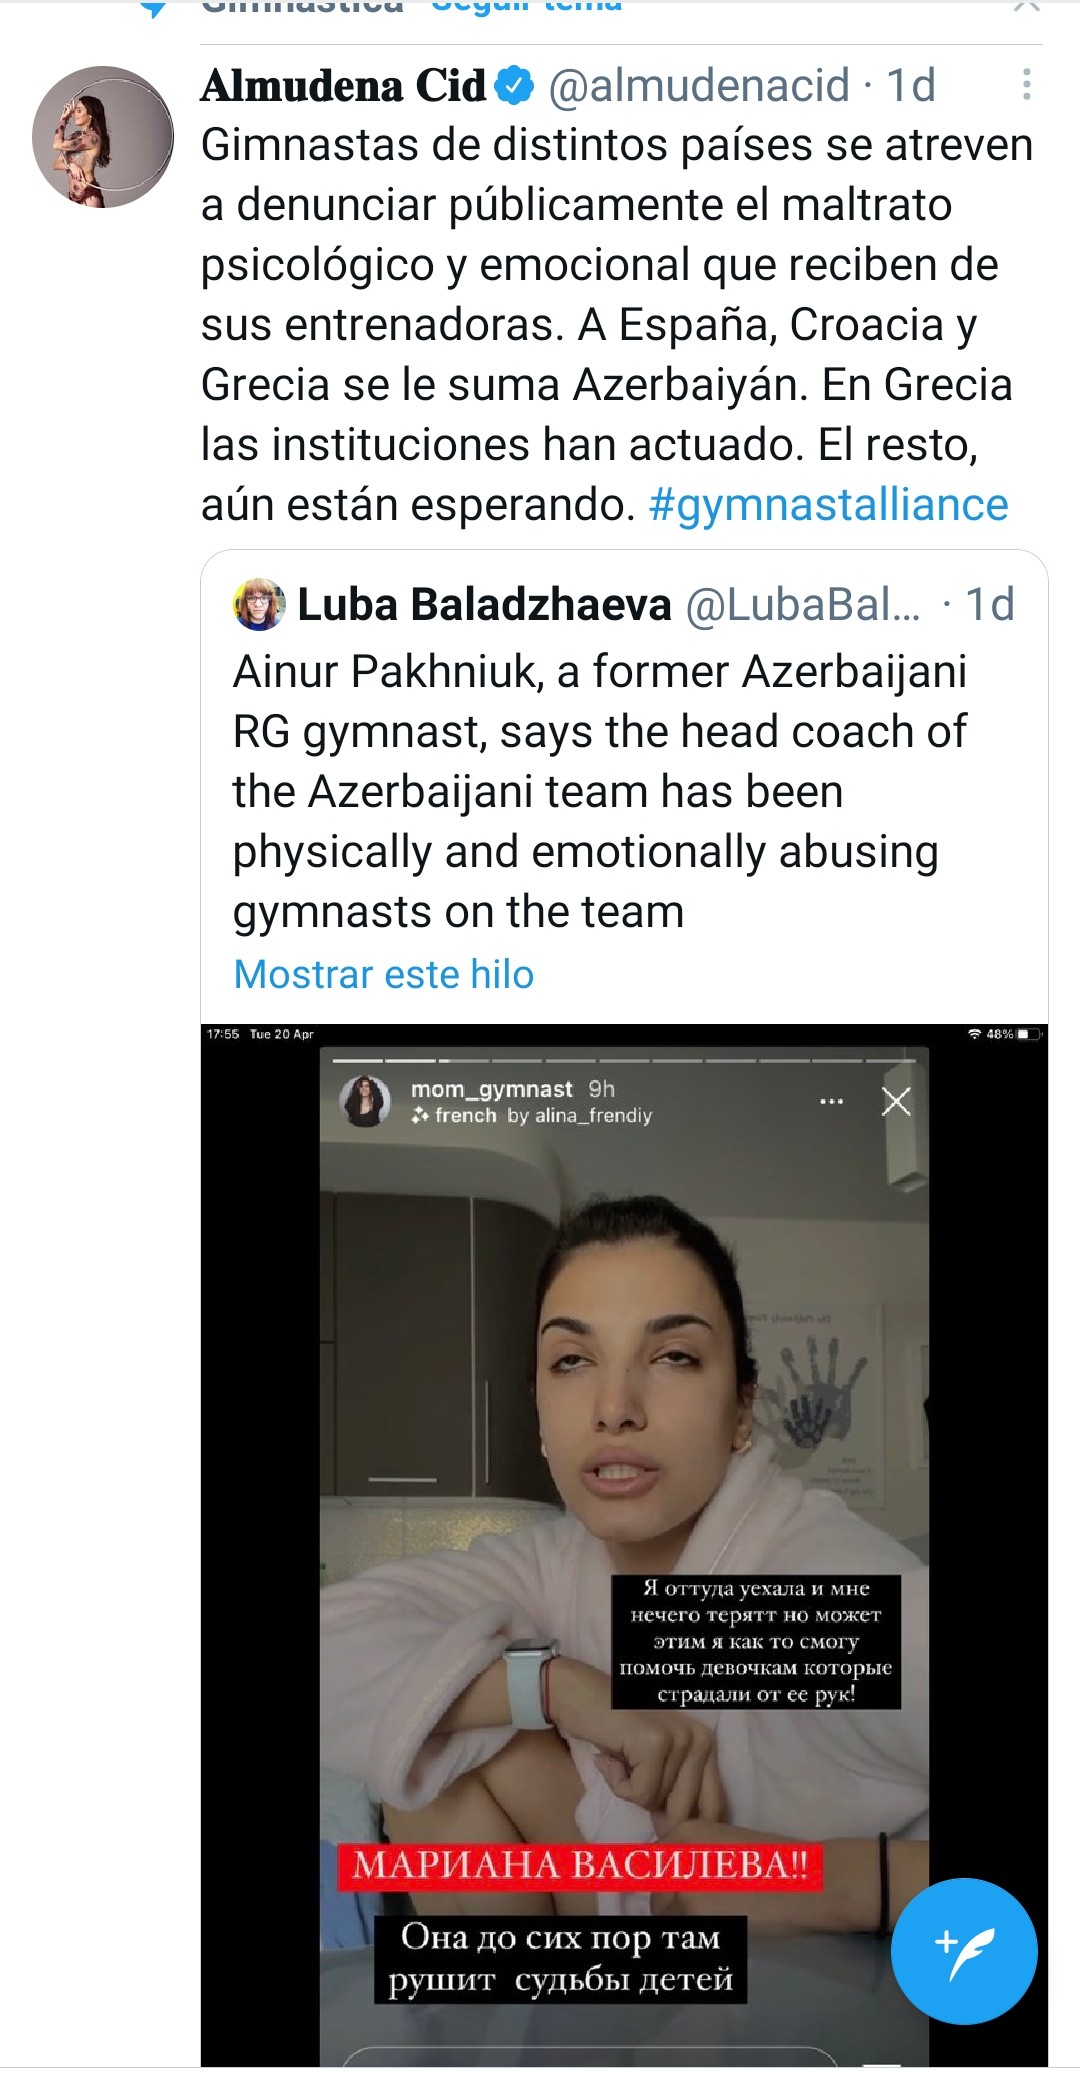Screen dimensions: 1080x2074
Task: Tap the Seguir tema link at top
Action: tap(526, 5)
